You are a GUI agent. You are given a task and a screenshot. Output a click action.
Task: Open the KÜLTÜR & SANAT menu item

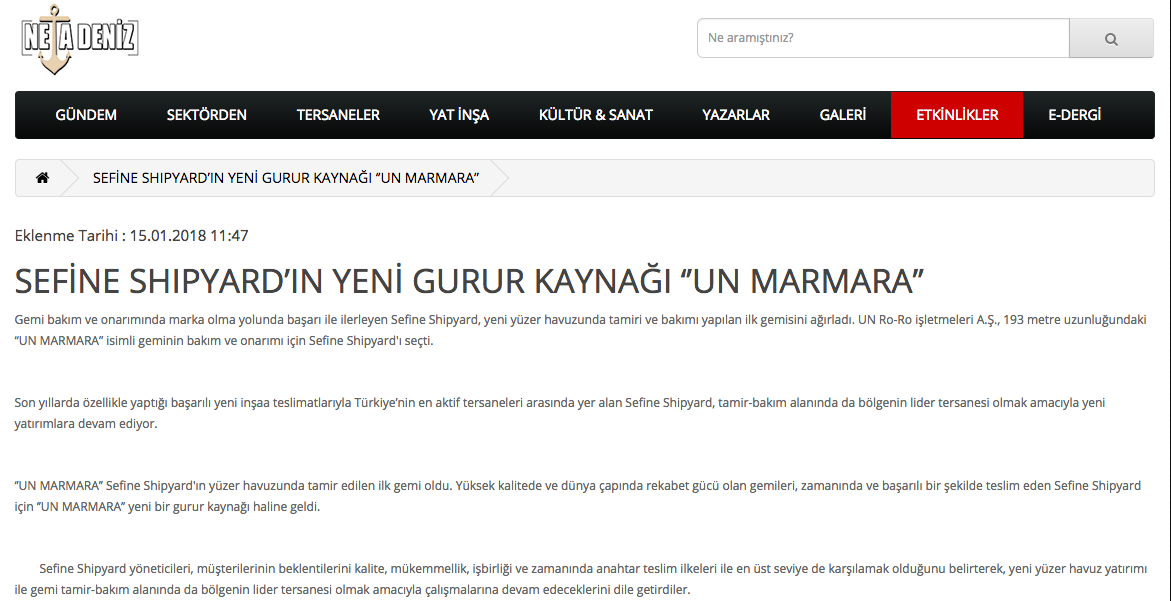point(596,115)
